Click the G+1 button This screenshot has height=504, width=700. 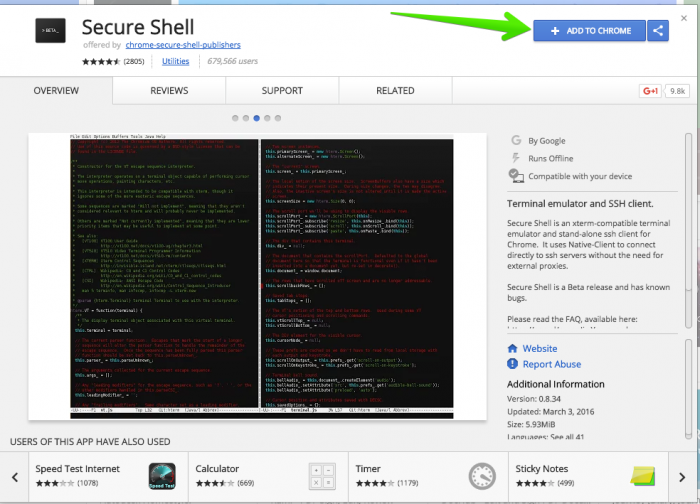(650, 91)
